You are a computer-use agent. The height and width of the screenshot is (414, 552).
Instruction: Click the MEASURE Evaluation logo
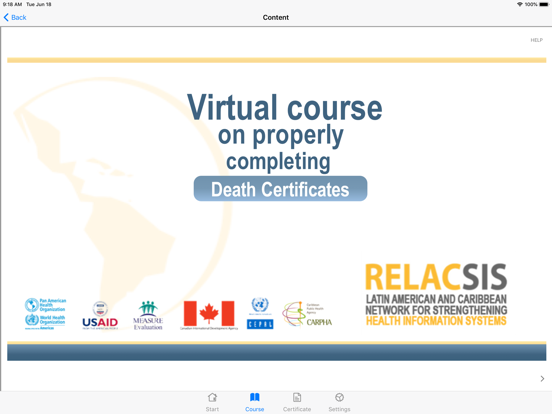[148, 315]
